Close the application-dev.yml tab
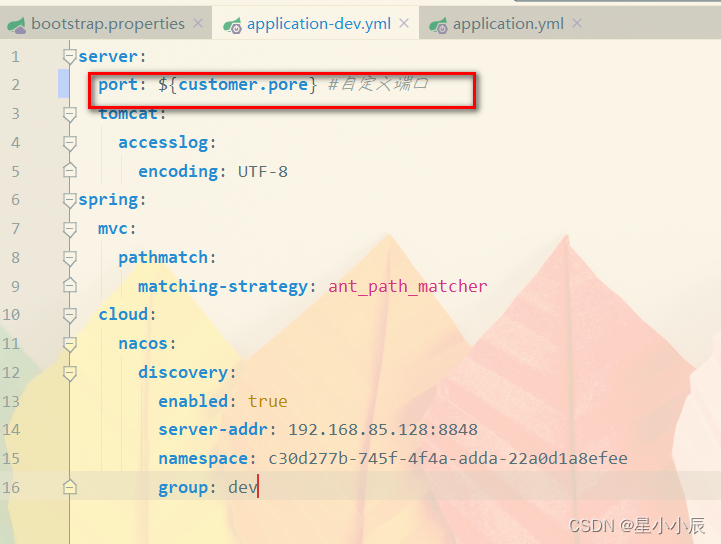Viewport: 721px width, 544px height. coord(404,23)
